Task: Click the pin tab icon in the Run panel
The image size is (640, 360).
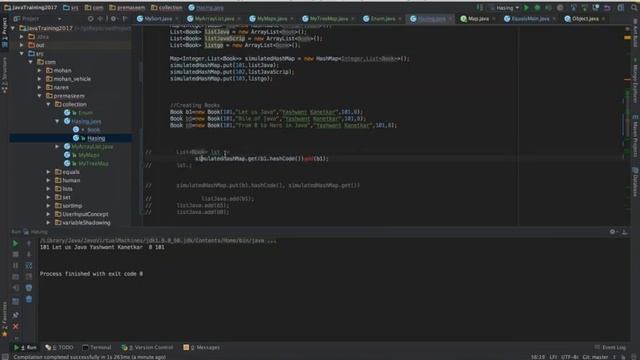Action: 16,315
